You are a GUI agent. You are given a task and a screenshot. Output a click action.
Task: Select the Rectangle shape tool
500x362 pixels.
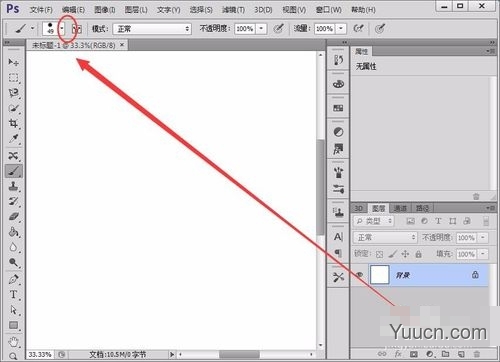click(13, 325)
